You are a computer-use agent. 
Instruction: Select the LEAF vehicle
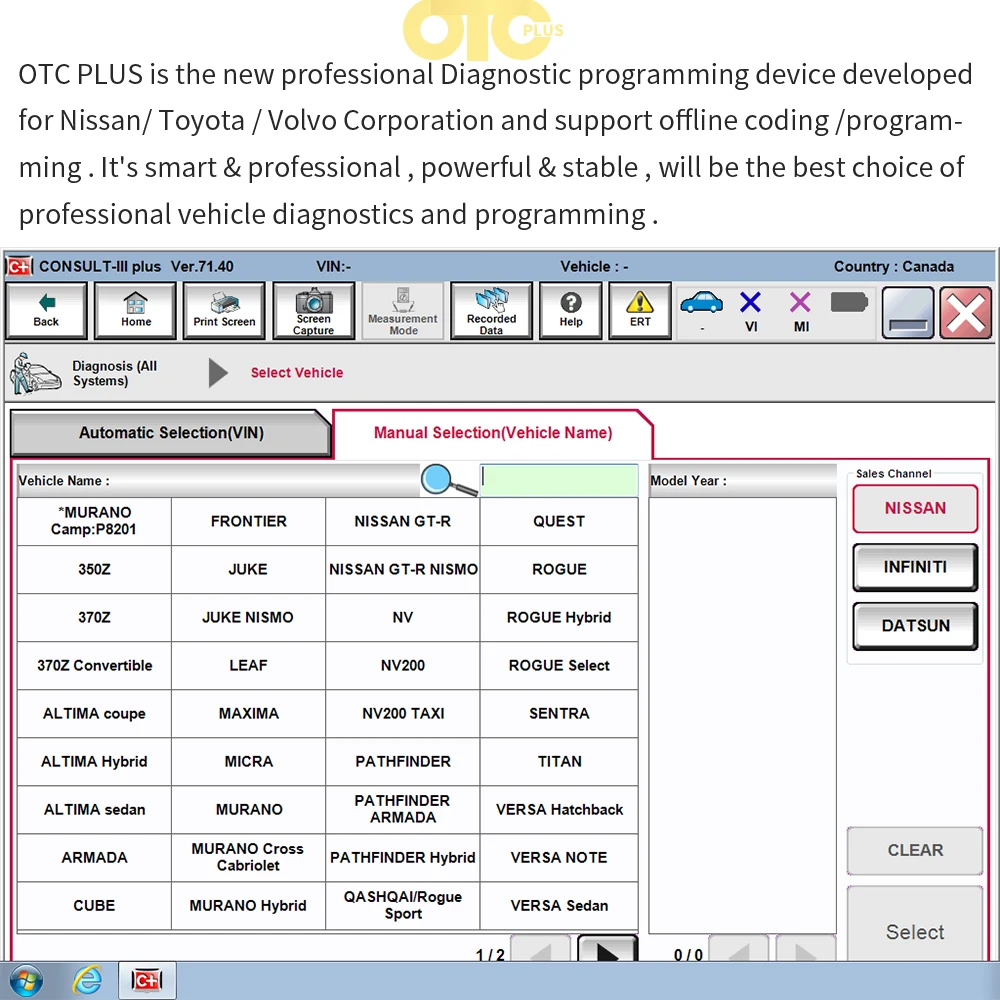(x=248, y=665)
